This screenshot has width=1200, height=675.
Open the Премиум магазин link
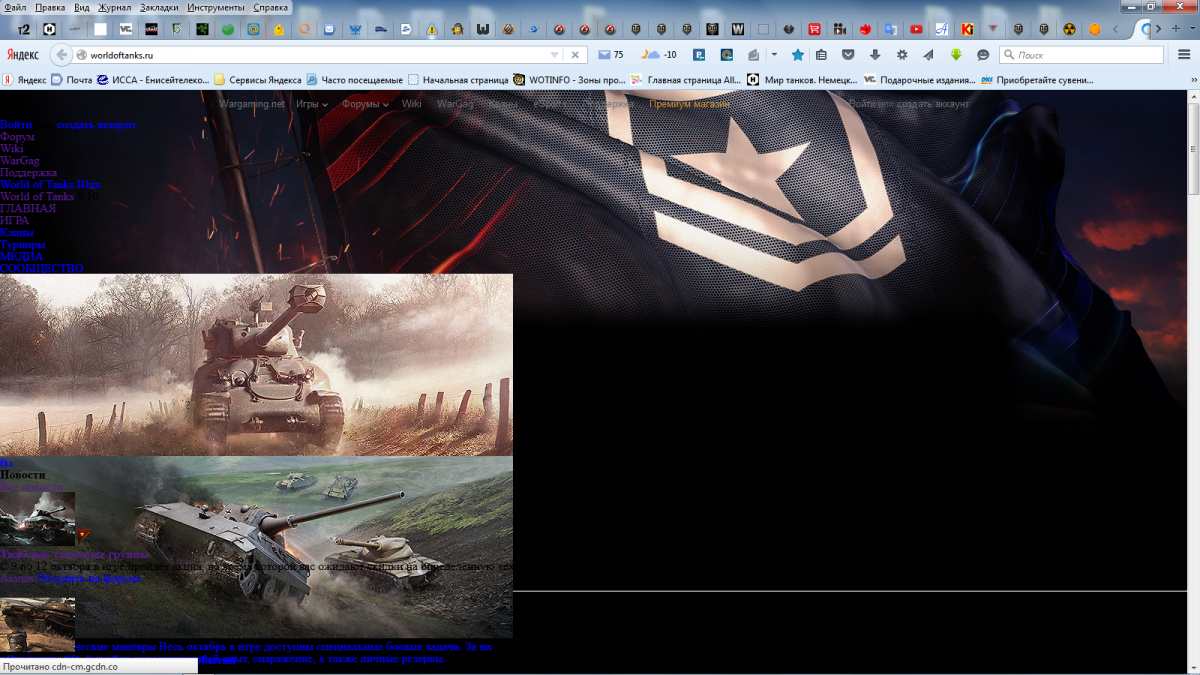pos(689,104)
